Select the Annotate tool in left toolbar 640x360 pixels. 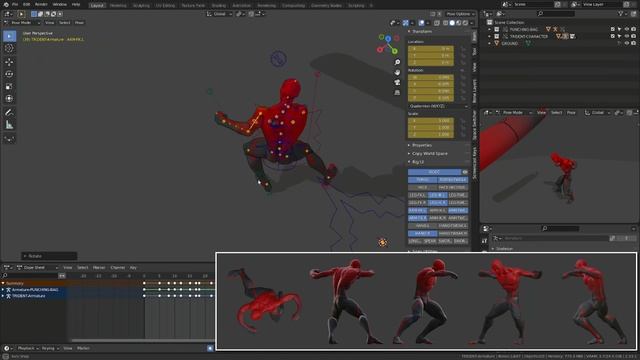click(x=9, y=112)
